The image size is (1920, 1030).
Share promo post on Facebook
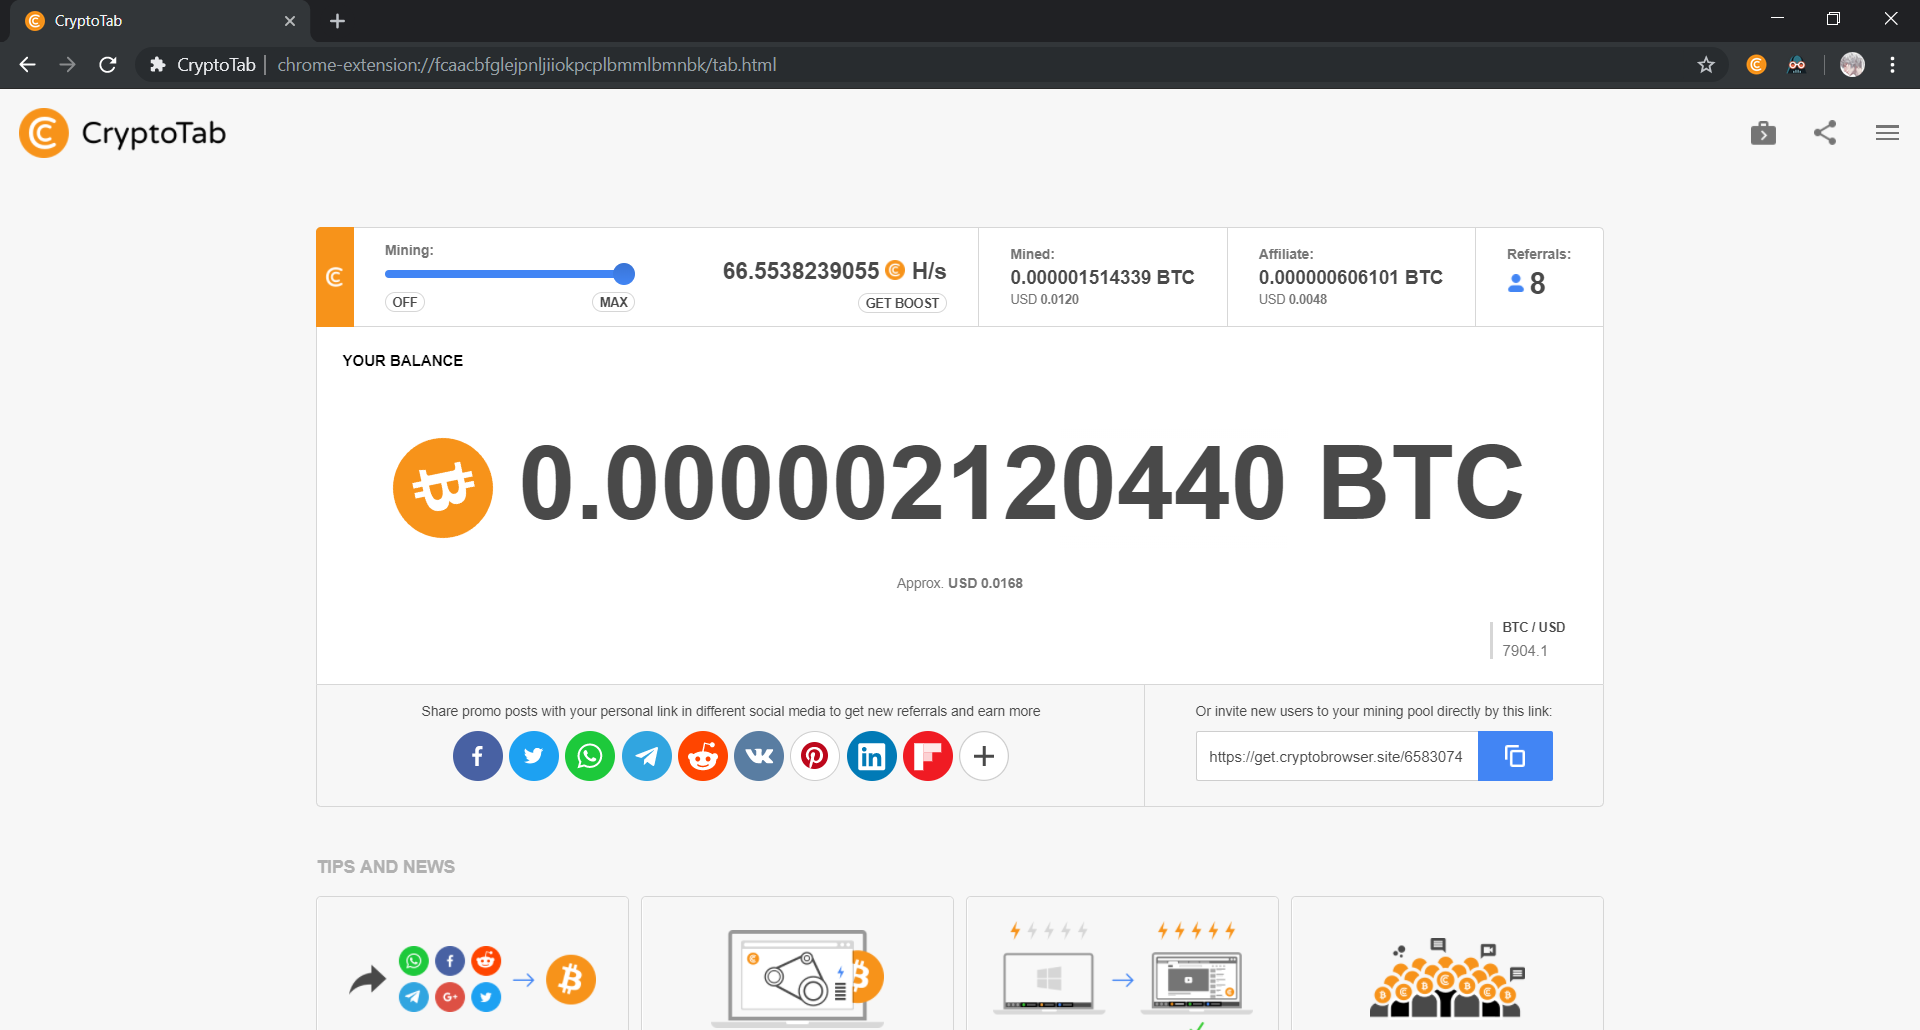(478, 756)
